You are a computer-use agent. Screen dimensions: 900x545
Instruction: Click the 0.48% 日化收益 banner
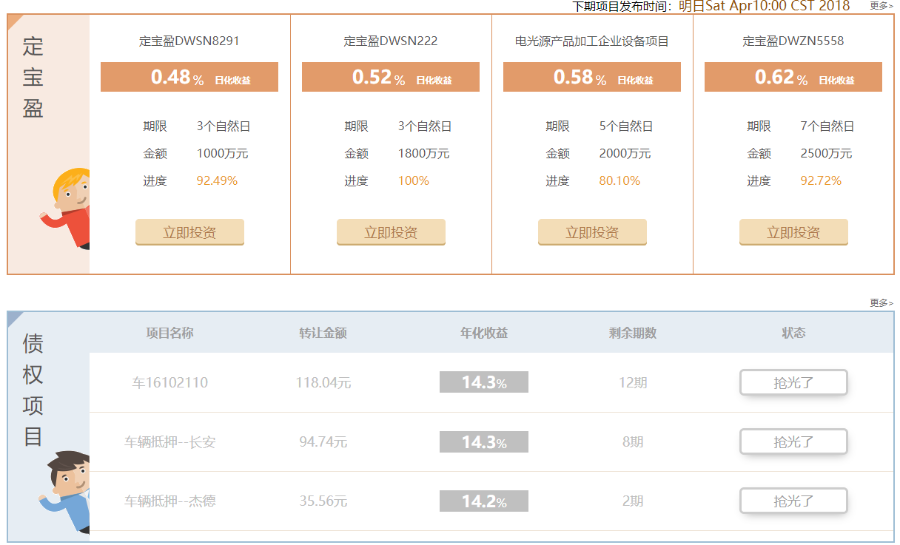[x=189, y=77]
